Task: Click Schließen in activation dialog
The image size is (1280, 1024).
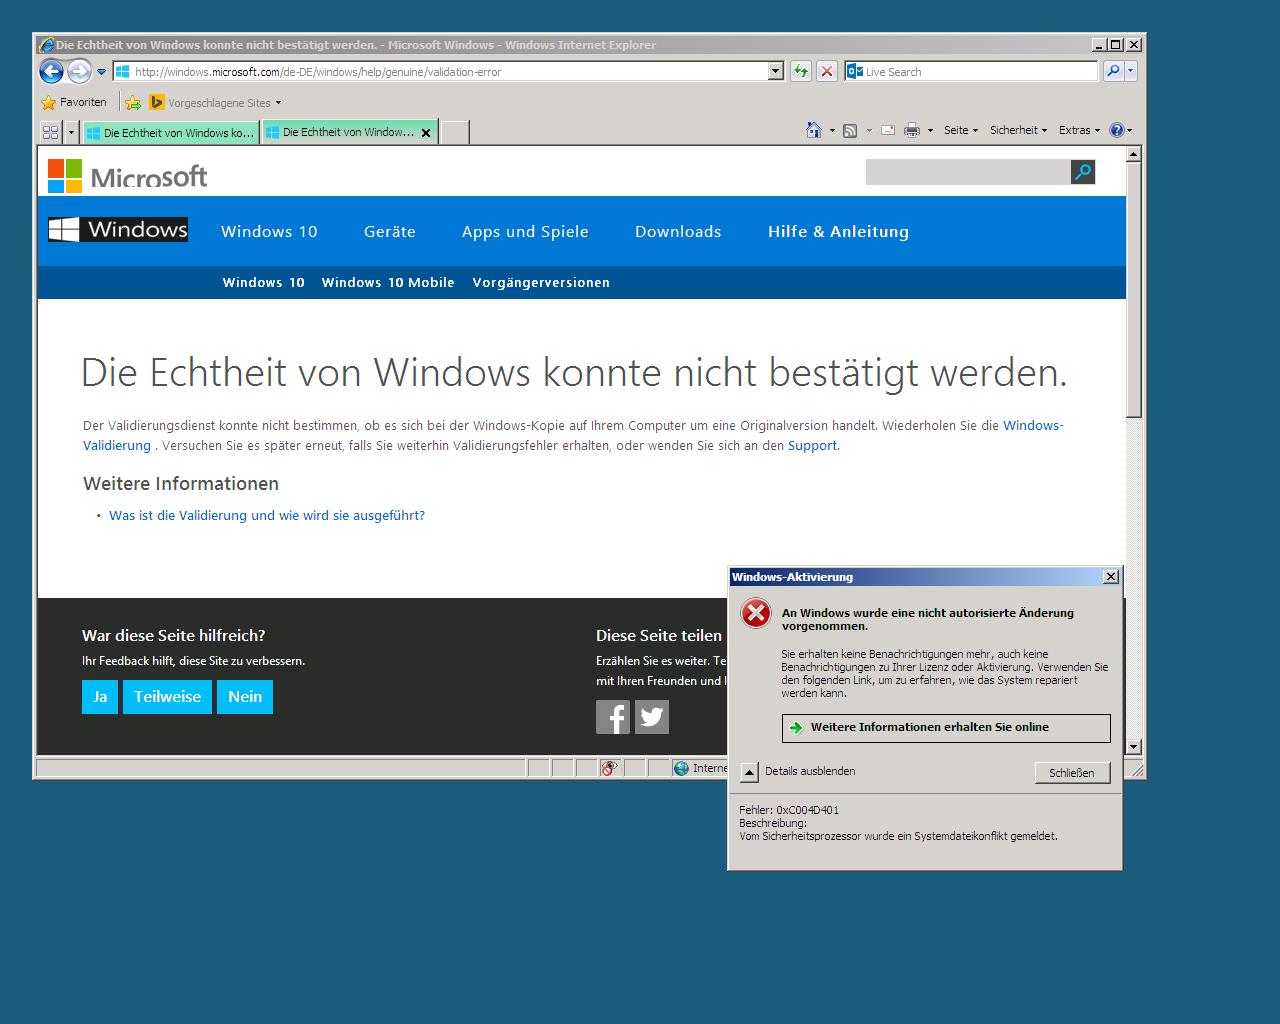Action: (x=1072, y=773)
